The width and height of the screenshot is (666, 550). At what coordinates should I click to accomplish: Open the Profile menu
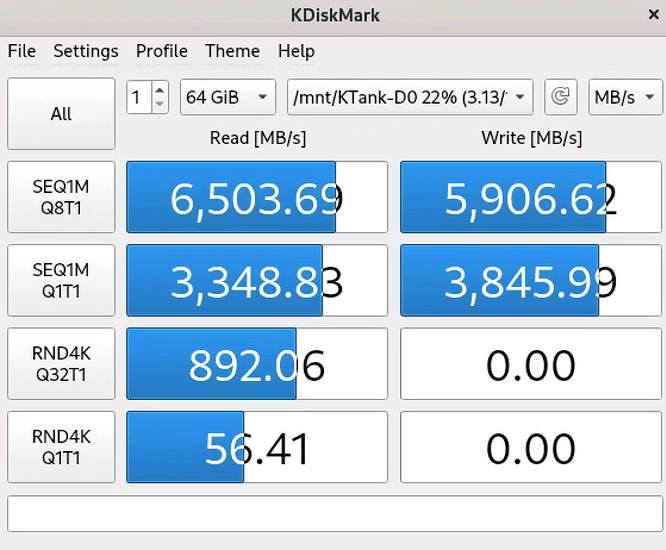pos(162,51)
